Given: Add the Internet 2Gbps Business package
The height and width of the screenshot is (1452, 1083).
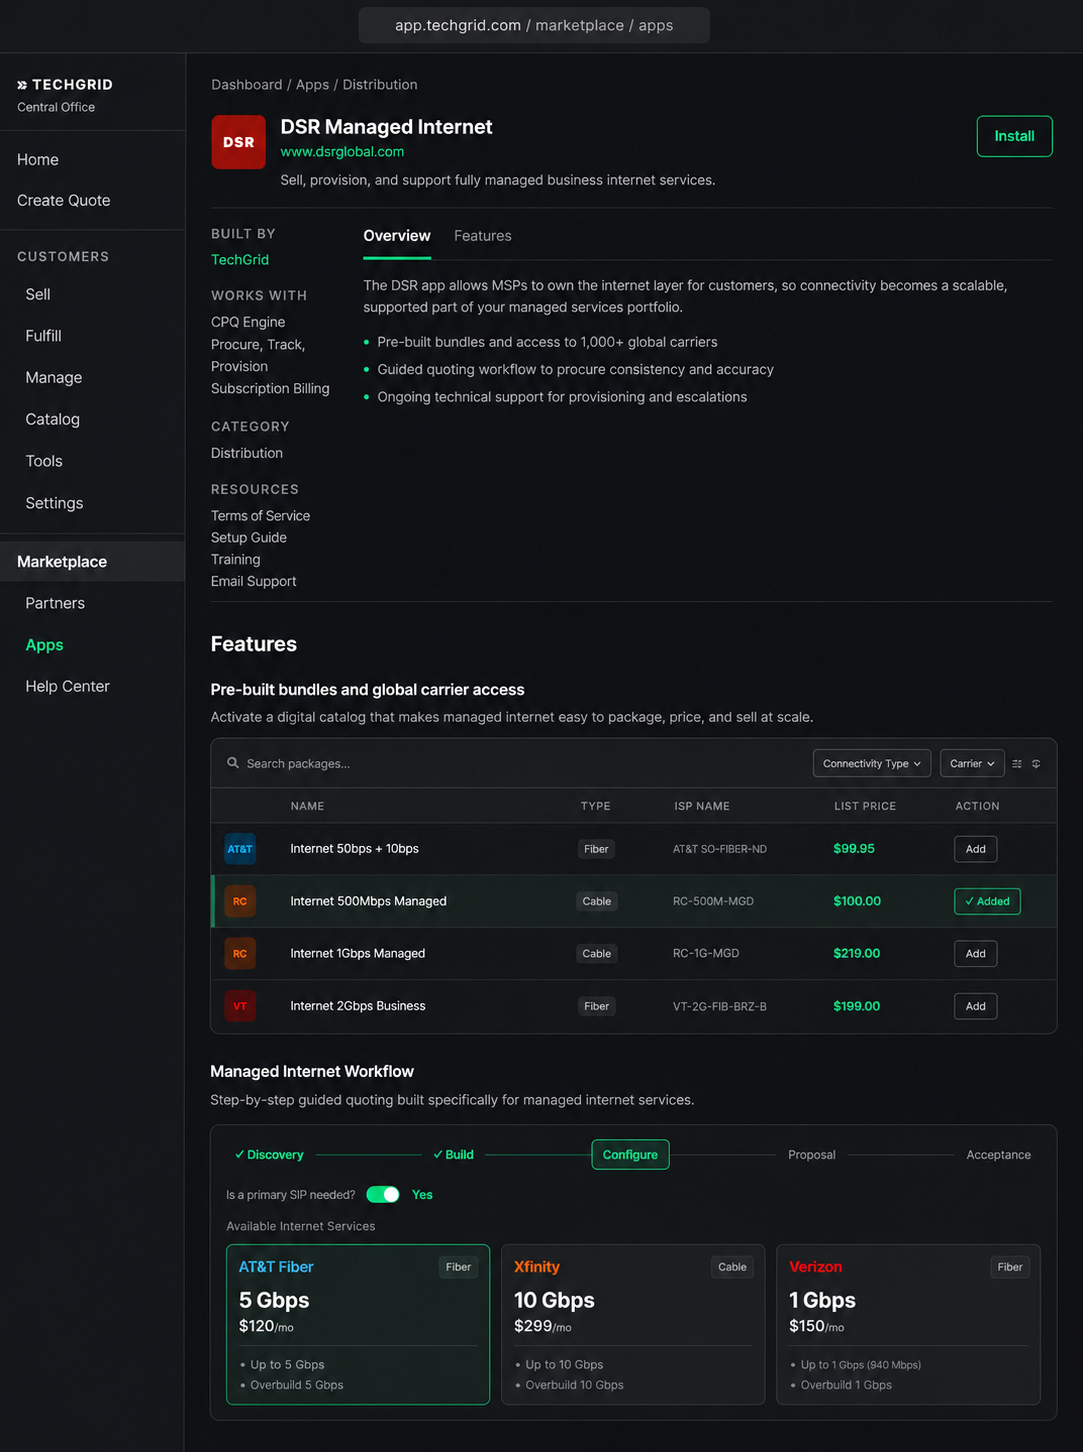Looking at the screenshot, I should [975, 1006].
